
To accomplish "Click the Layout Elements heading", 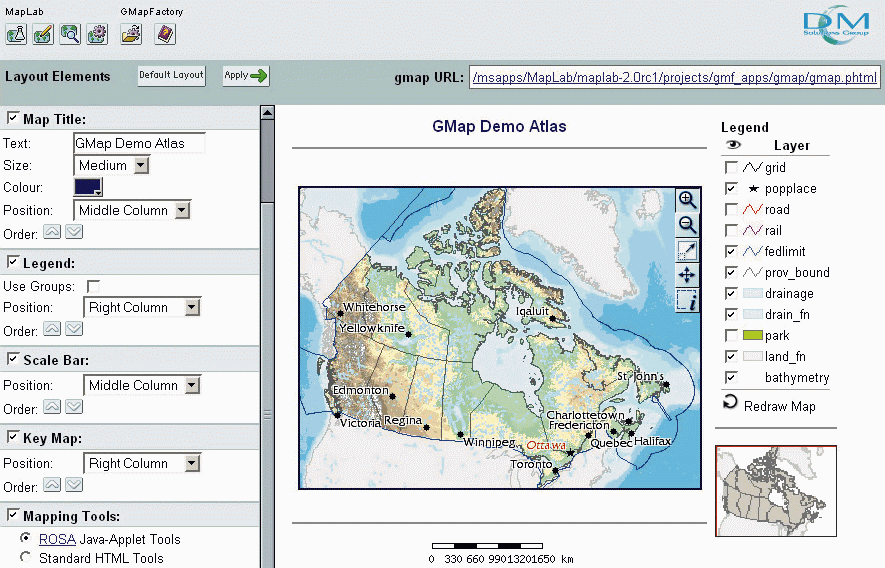I will coord(58,76).
